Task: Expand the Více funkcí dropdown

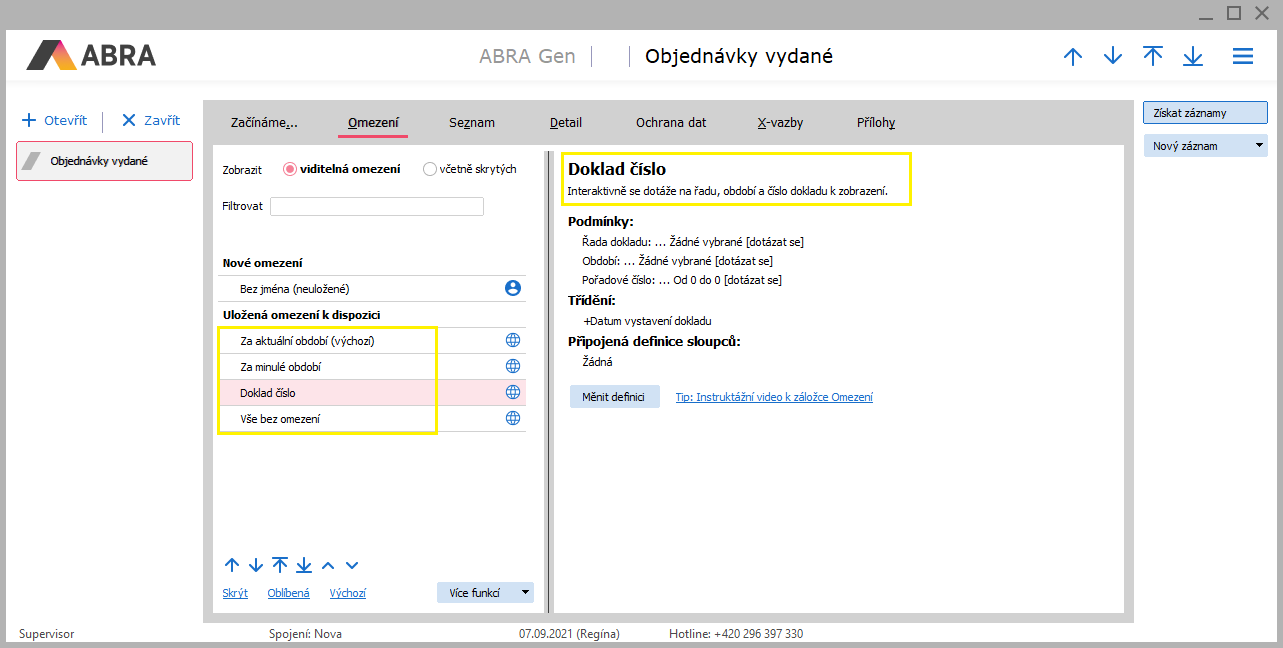Action: click(x=525, y=593)
